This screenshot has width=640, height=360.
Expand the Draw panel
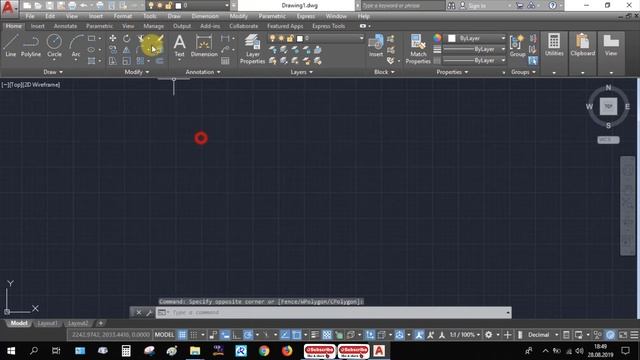point(53,72)
